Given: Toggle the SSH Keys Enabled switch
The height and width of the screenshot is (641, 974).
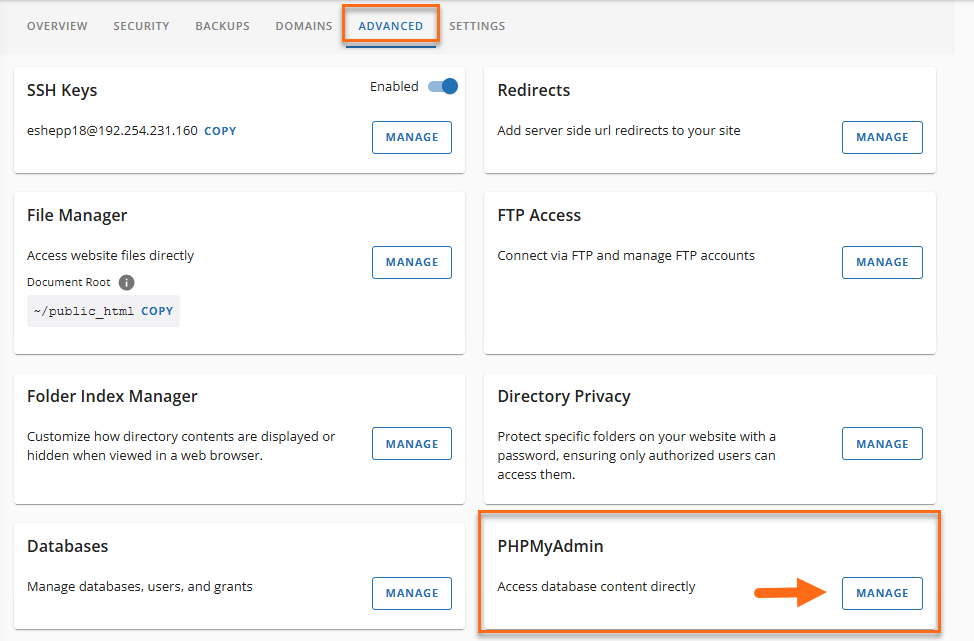Looking at the screenshot, I should click(442, 87).
